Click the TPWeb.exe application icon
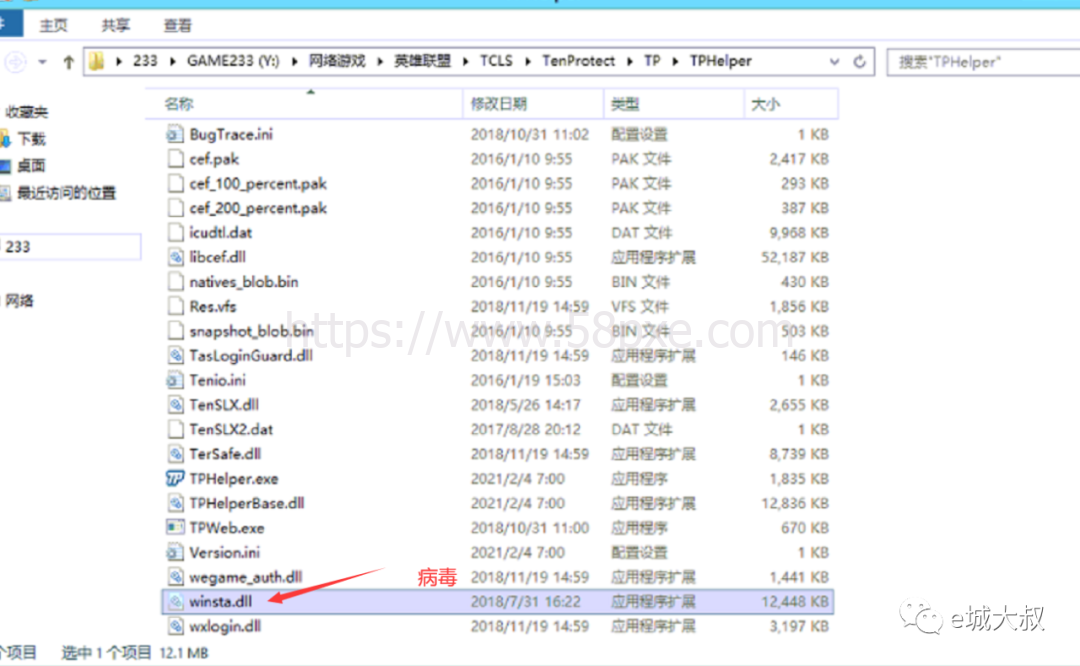This screenshot has width=1080, height=666. [x=175, y=528]
